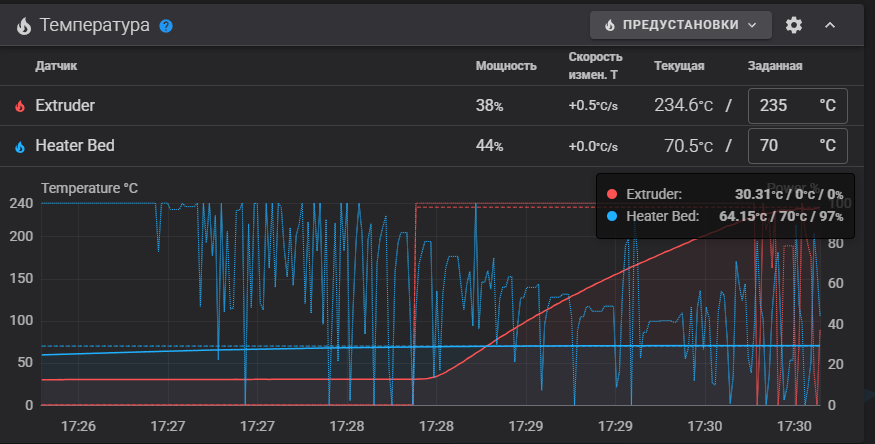Select the Extruder sensor name
Viewport: 875px width, 444px height.
65,105
